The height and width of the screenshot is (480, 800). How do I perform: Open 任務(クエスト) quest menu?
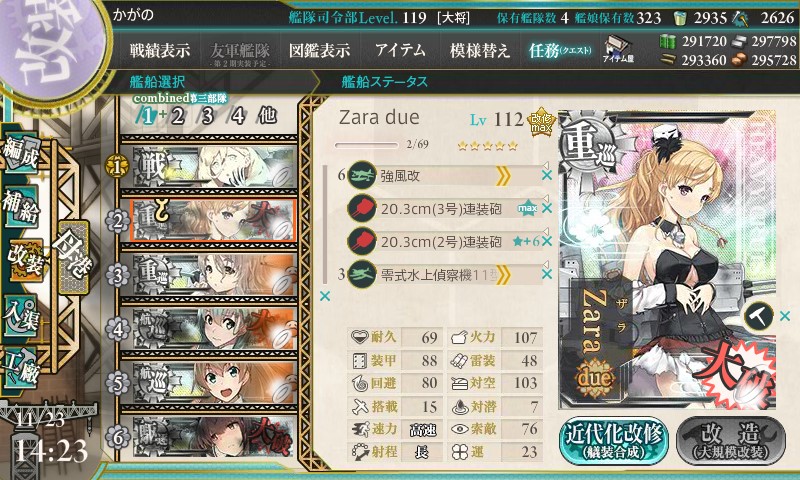click(x=560, y=50)
